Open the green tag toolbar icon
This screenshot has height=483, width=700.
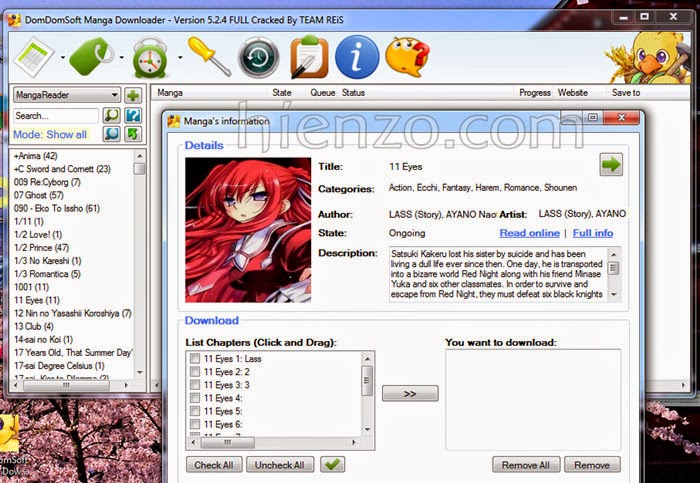(92, 57)
